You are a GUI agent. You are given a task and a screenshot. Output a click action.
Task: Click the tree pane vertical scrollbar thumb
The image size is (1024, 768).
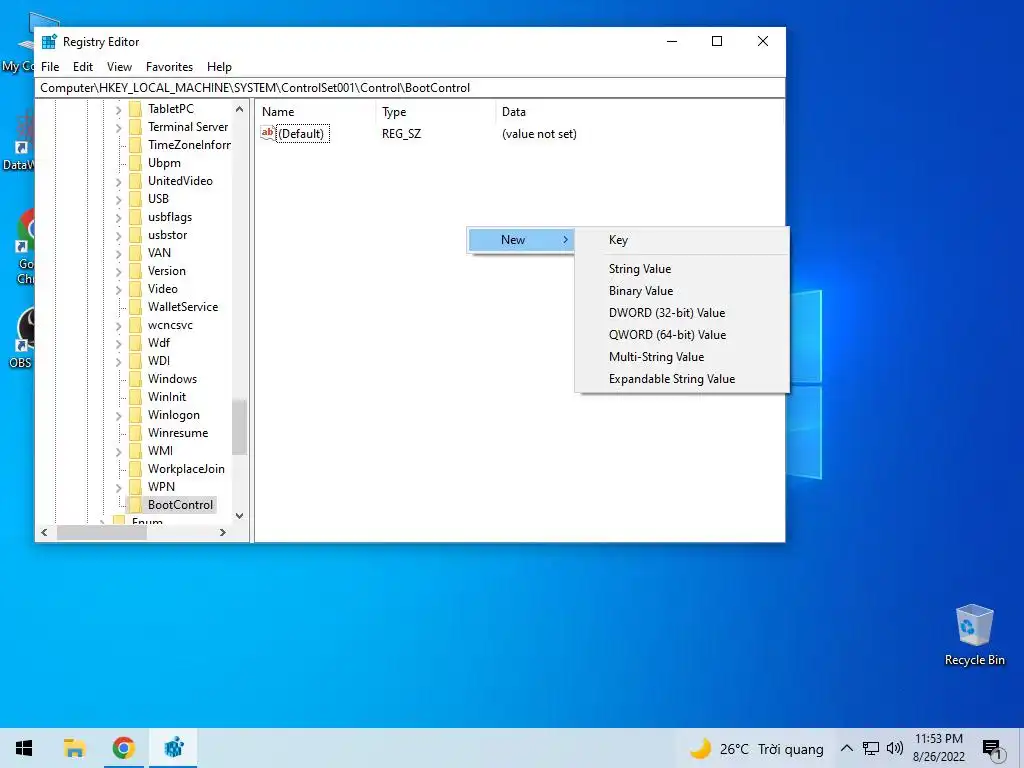(x=239, y=427)
